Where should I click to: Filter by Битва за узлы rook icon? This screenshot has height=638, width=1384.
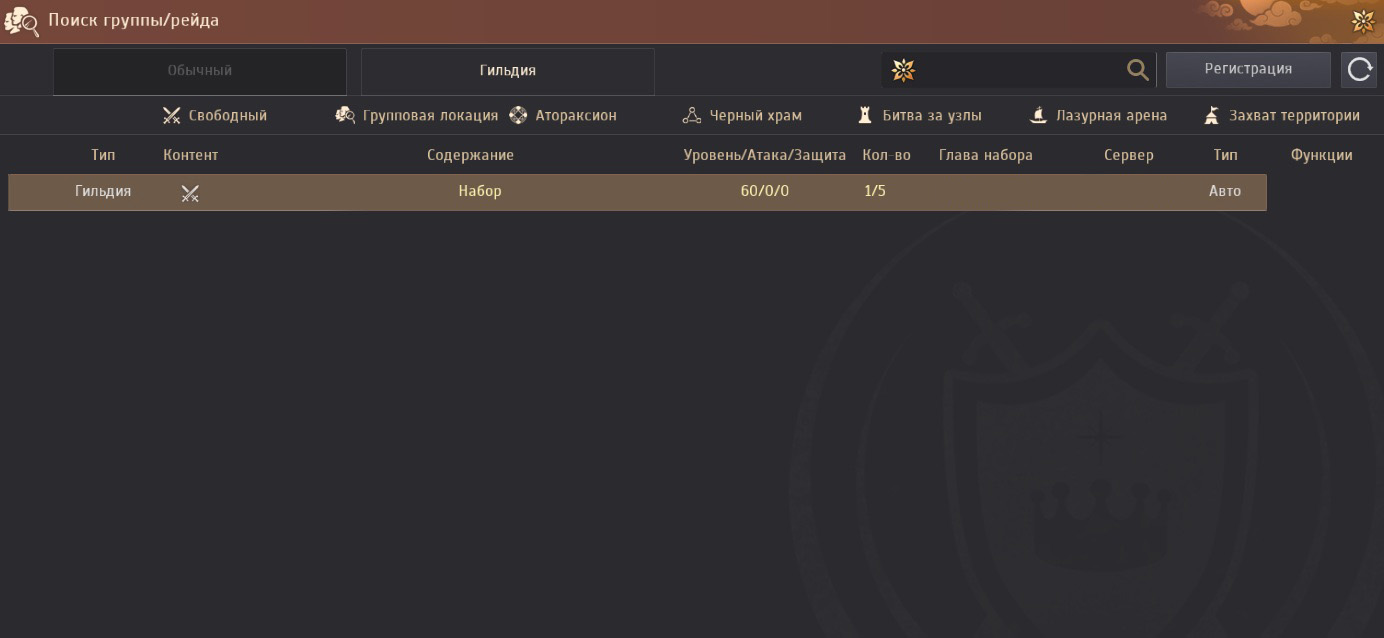coord(865,116)
